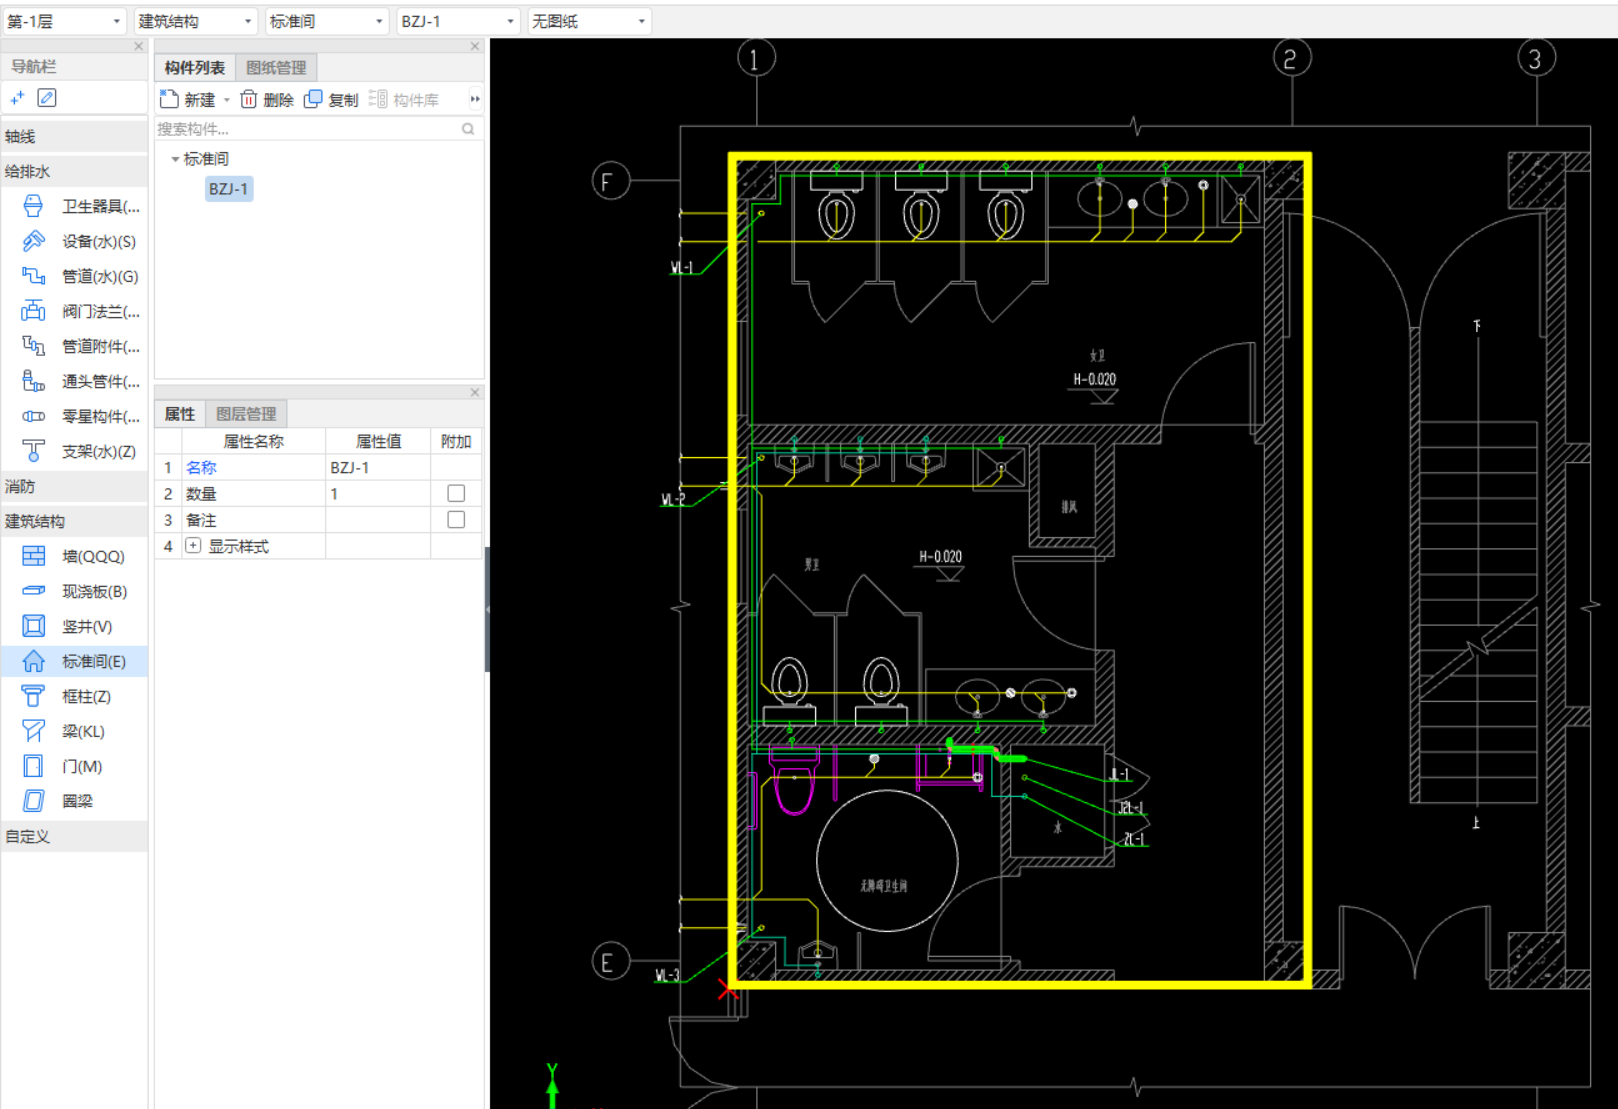The height and width of the screenshot is (1109, 1618).
Task: Select the 卫生器具 sanitary fixture tool
Action: click(x=75, y=206)
